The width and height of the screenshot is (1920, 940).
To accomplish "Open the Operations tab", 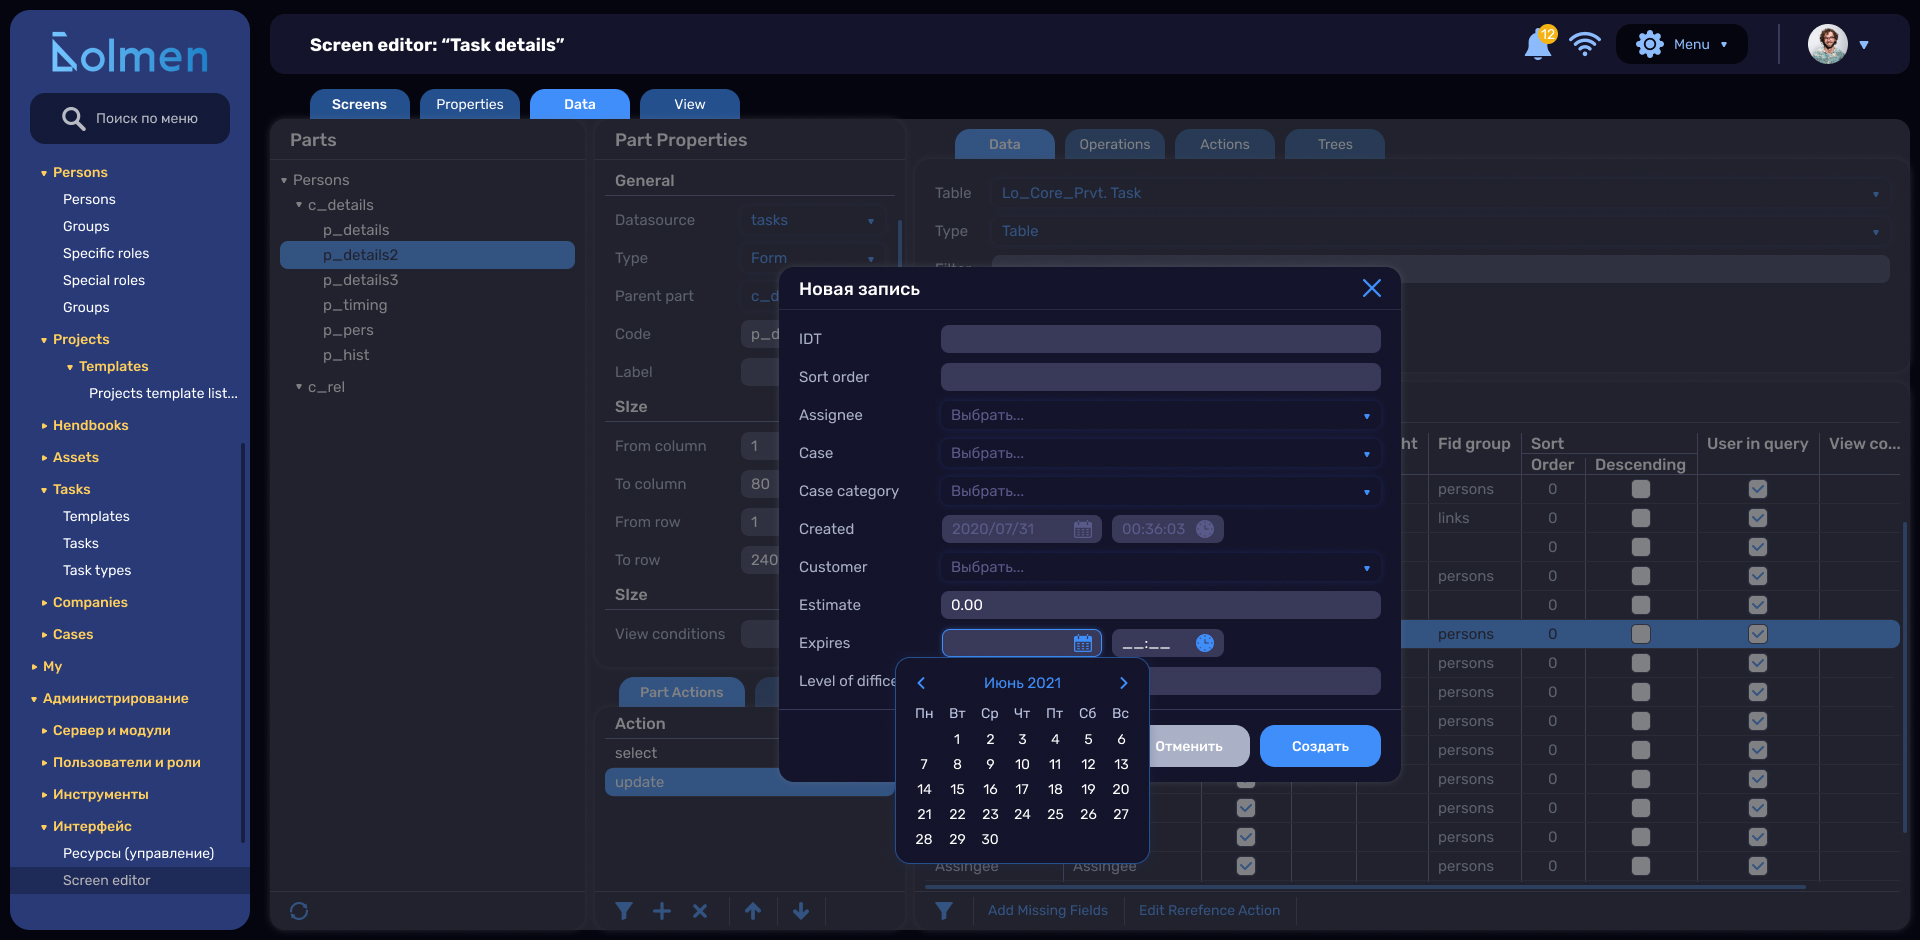I will pyautogui.click(x=1115, y=144).
